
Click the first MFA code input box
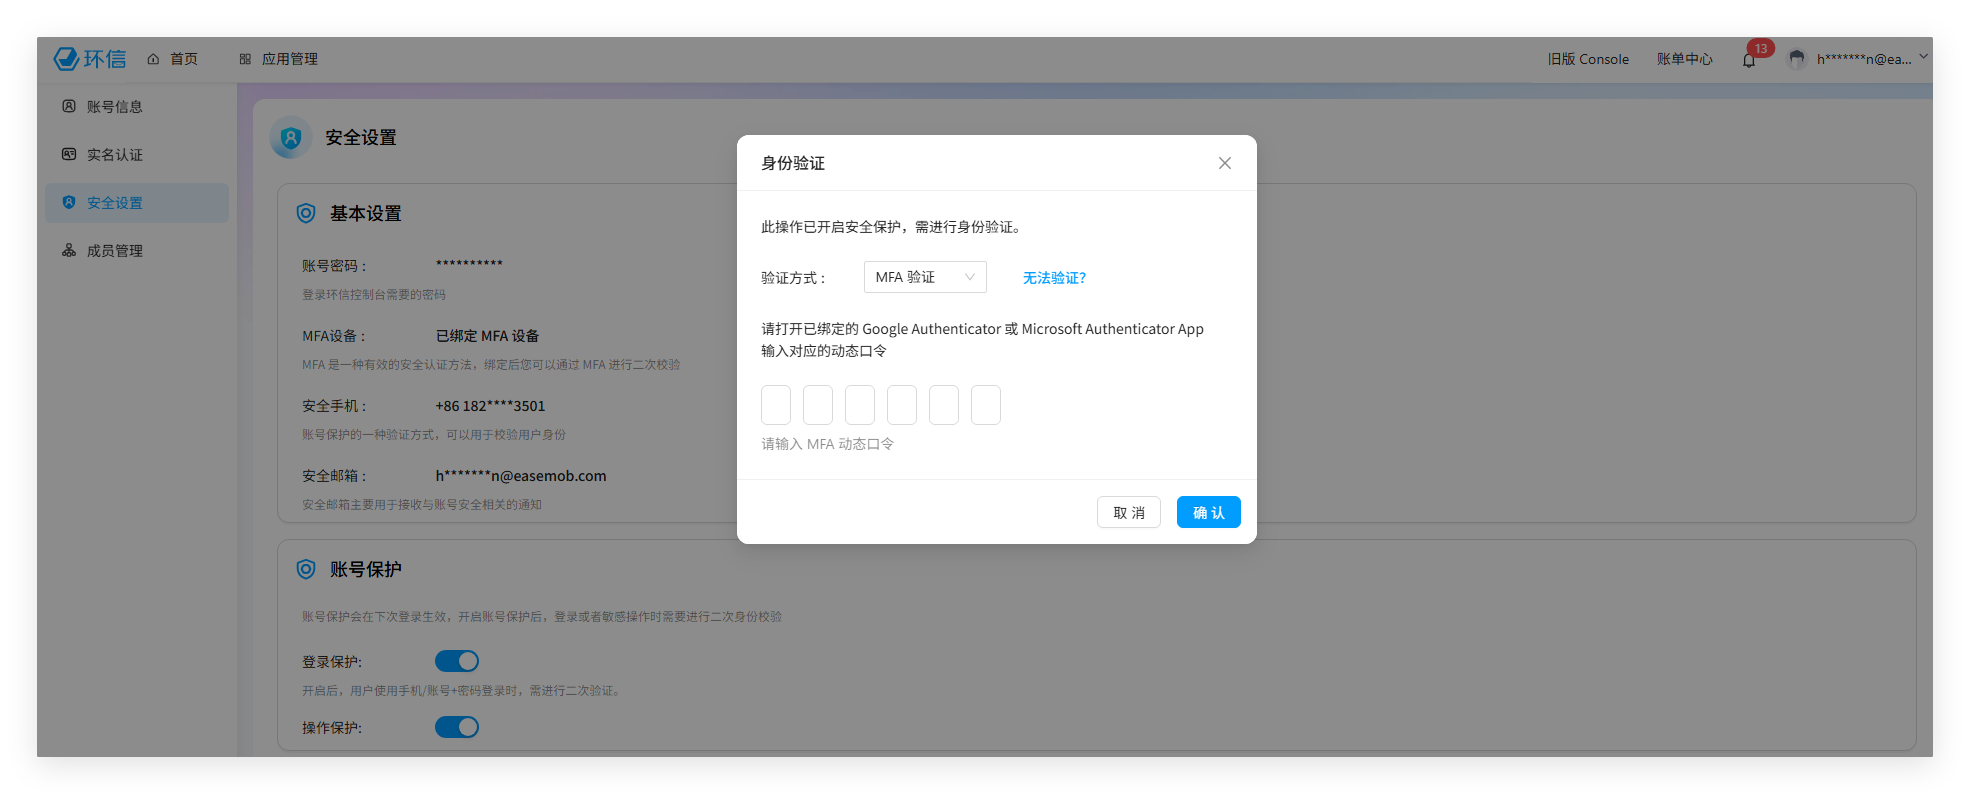point(776,405)
